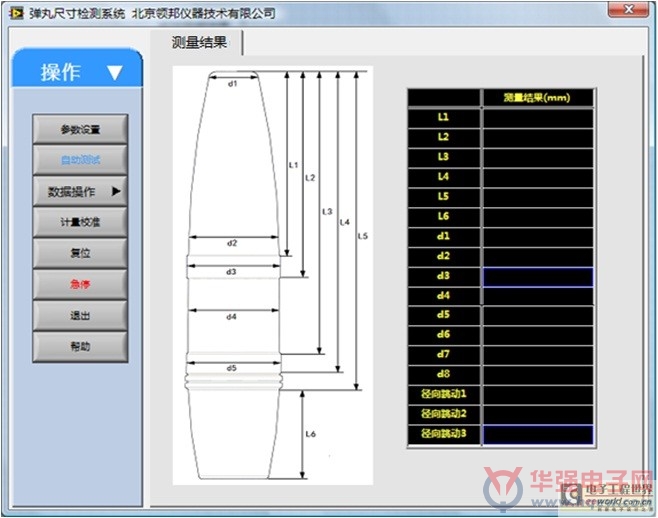Click the d5 row label in table

[x=444, y=315]
